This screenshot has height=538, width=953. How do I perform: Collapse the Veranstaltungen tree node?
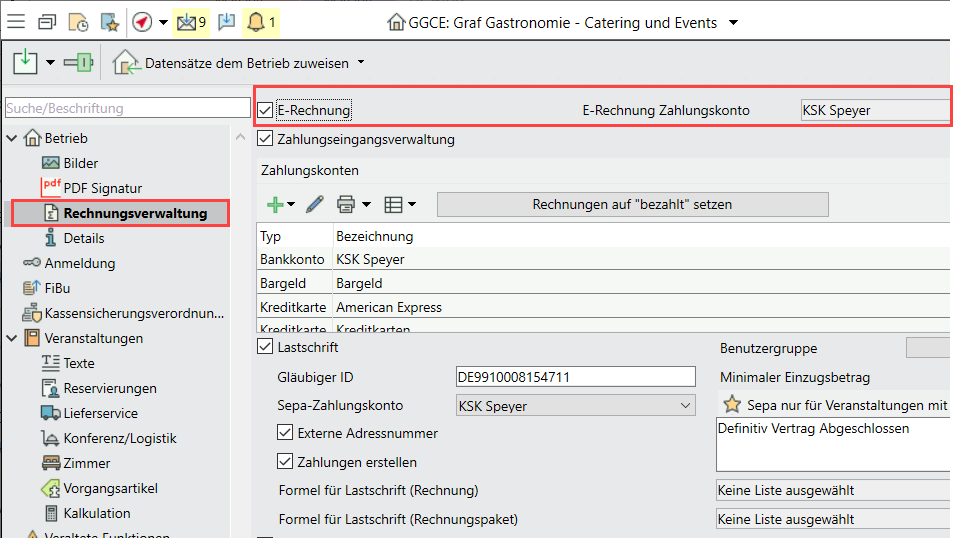click(x=12, y=338)
